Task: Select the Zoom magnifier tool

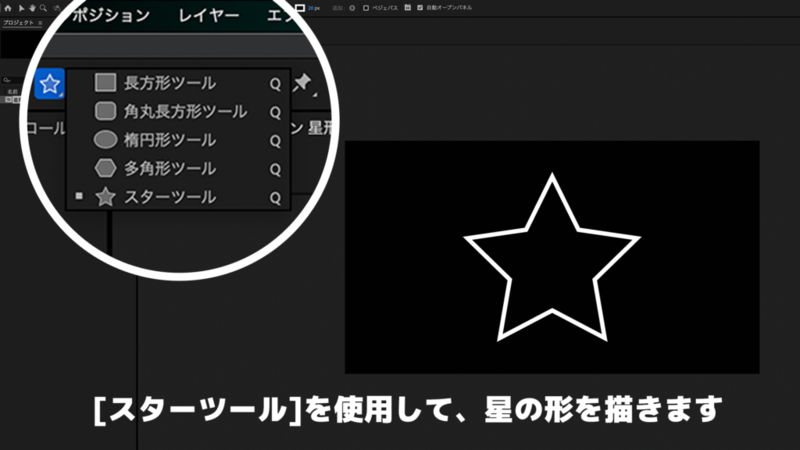Action: [43, 8]
